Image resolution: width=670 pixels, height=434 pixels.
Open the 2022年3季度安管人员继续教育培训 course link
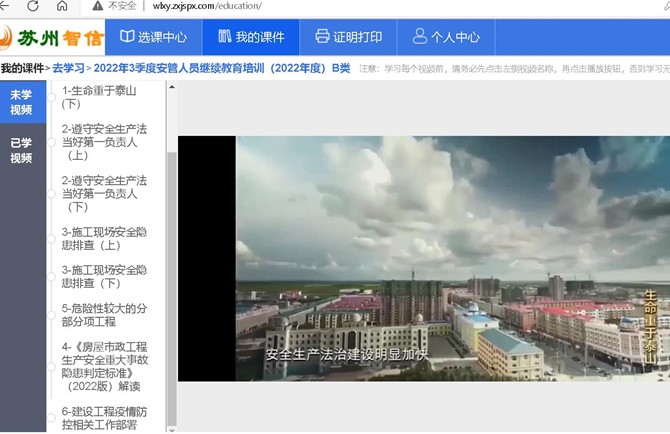pos(221,69)
